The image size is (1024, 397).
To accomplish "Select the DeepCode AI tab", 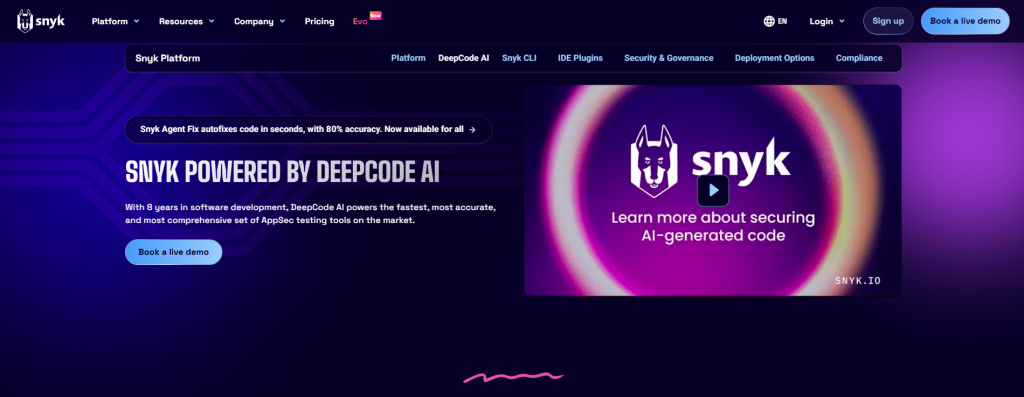I will click(x=464, y=58).
